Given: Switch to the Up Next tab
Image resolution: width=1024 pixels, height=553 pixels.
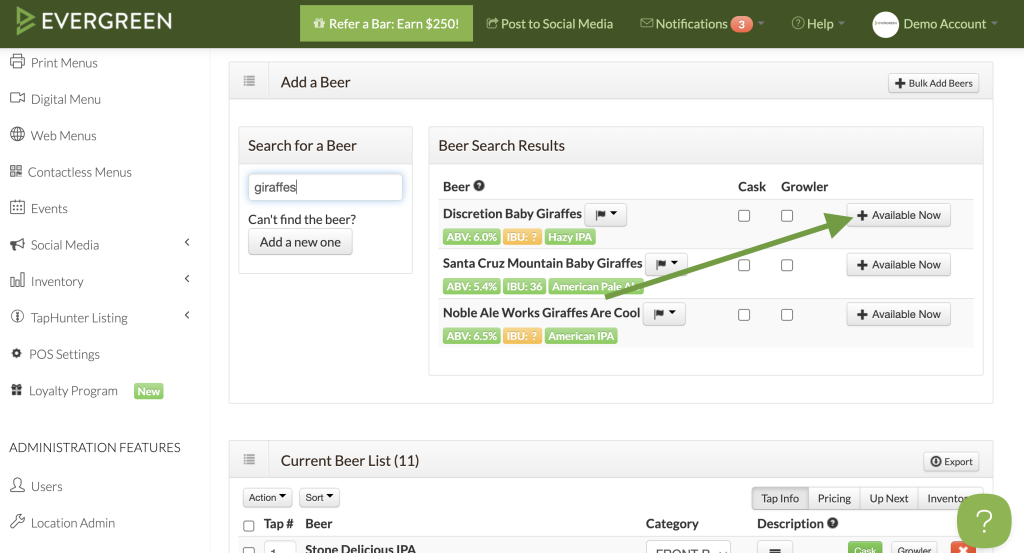Looking at the screenshot, I should (x=888, y=498).
